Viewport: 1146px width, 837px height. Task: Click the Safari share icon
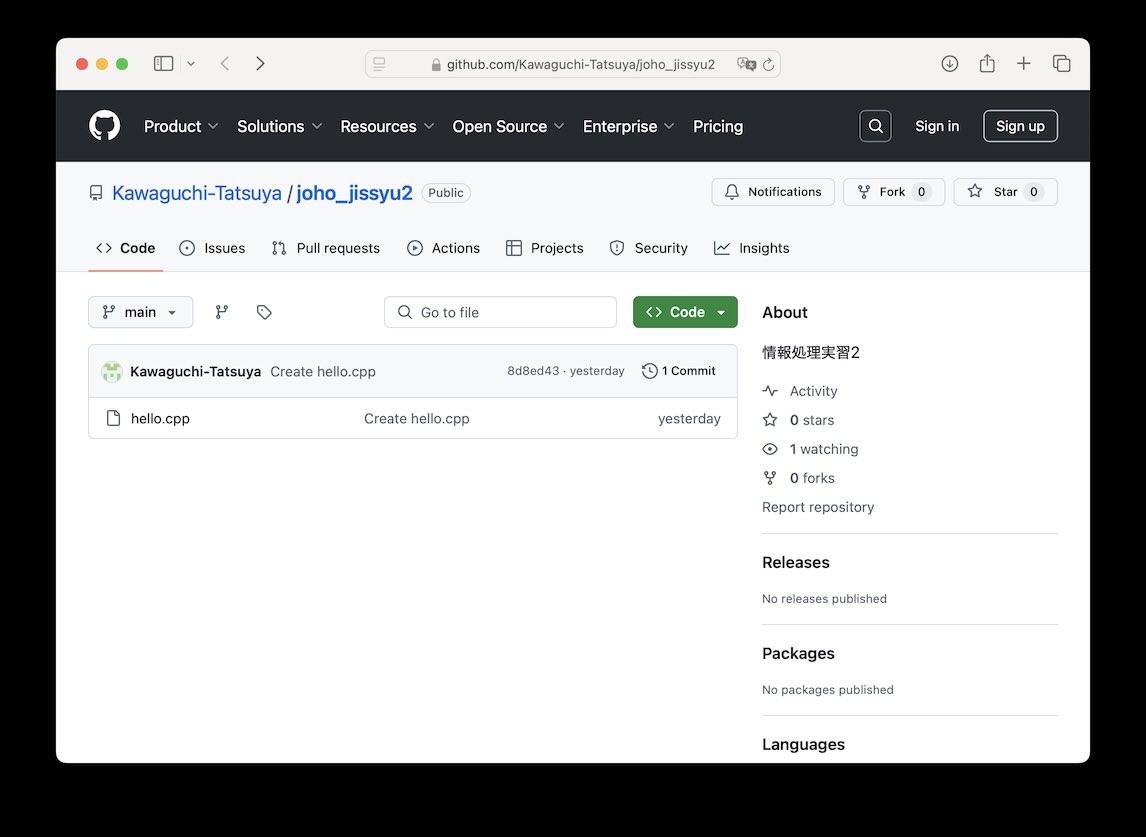point(987,64)
